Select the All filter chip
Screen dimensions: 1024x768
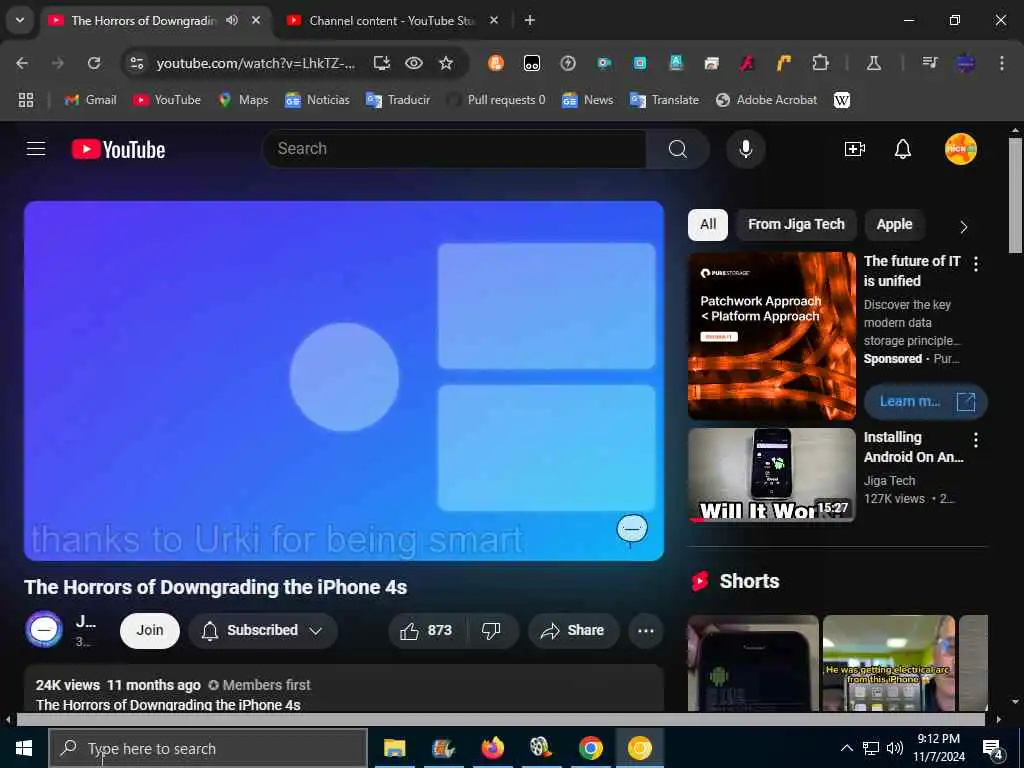pos(708,225)
